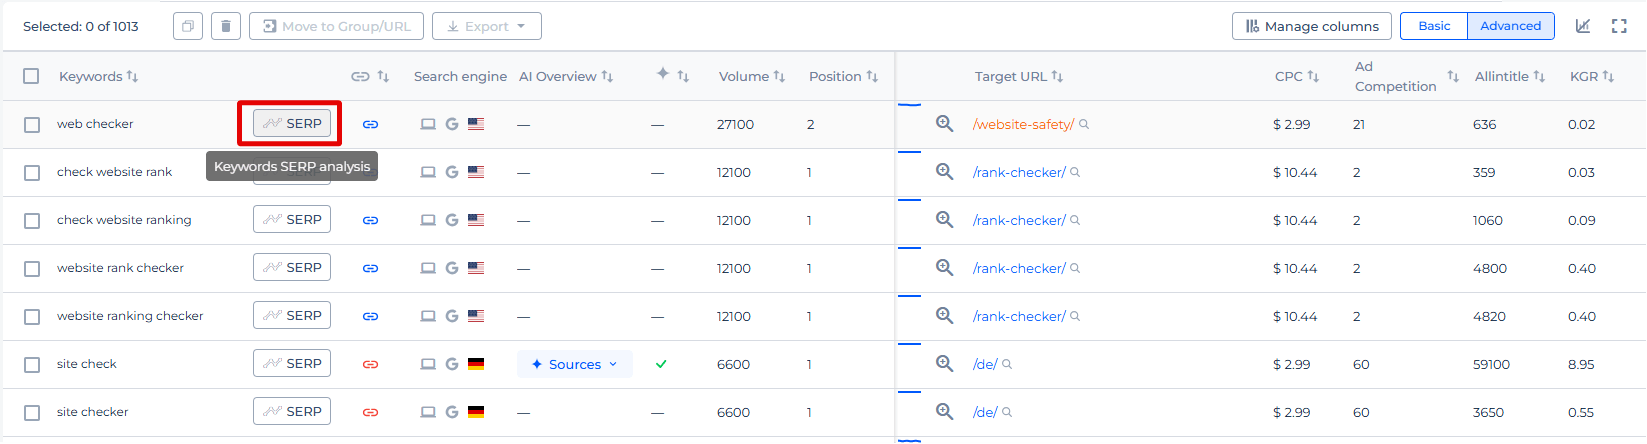Open /de/ link in site checker row
This screenshot has width=1647, height=444.
coord(985,412)
